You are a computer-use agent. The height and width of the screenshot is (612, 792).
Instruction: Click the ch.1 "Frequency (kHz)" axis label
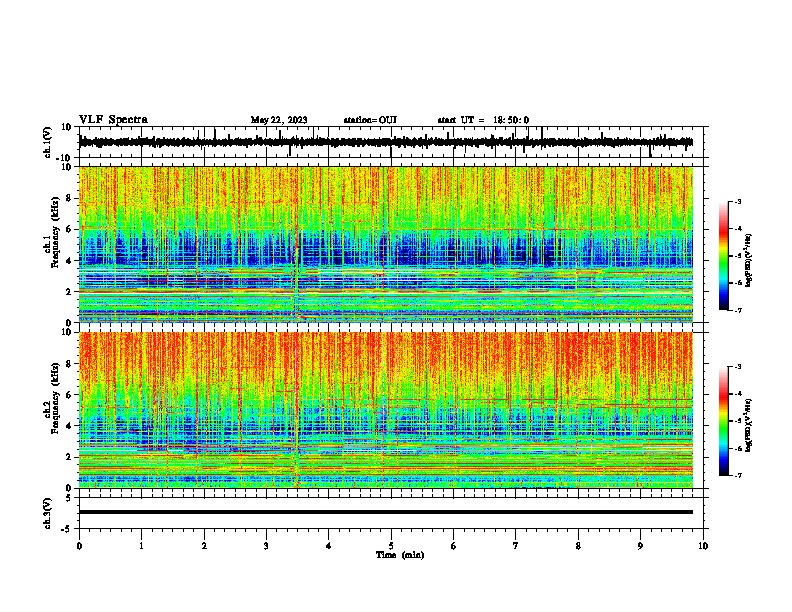[x=55, y=233]
